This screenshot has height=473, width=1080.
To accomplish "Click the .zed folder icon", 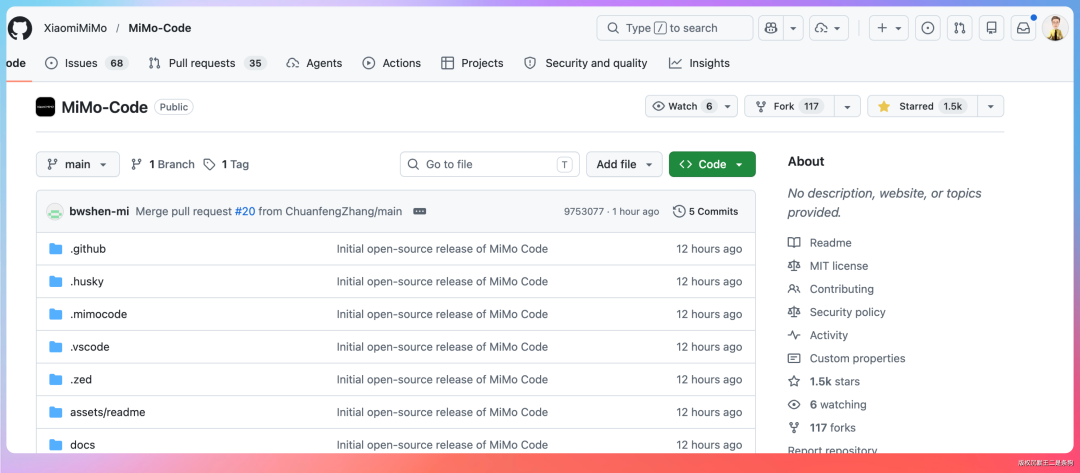I will (56, 379).
